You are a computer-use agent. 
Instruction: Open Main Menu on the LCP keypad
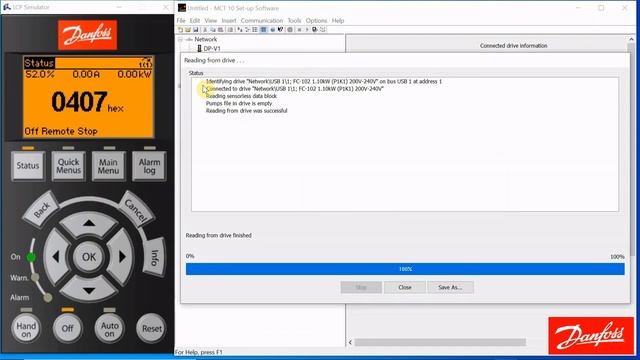(108, 166)
